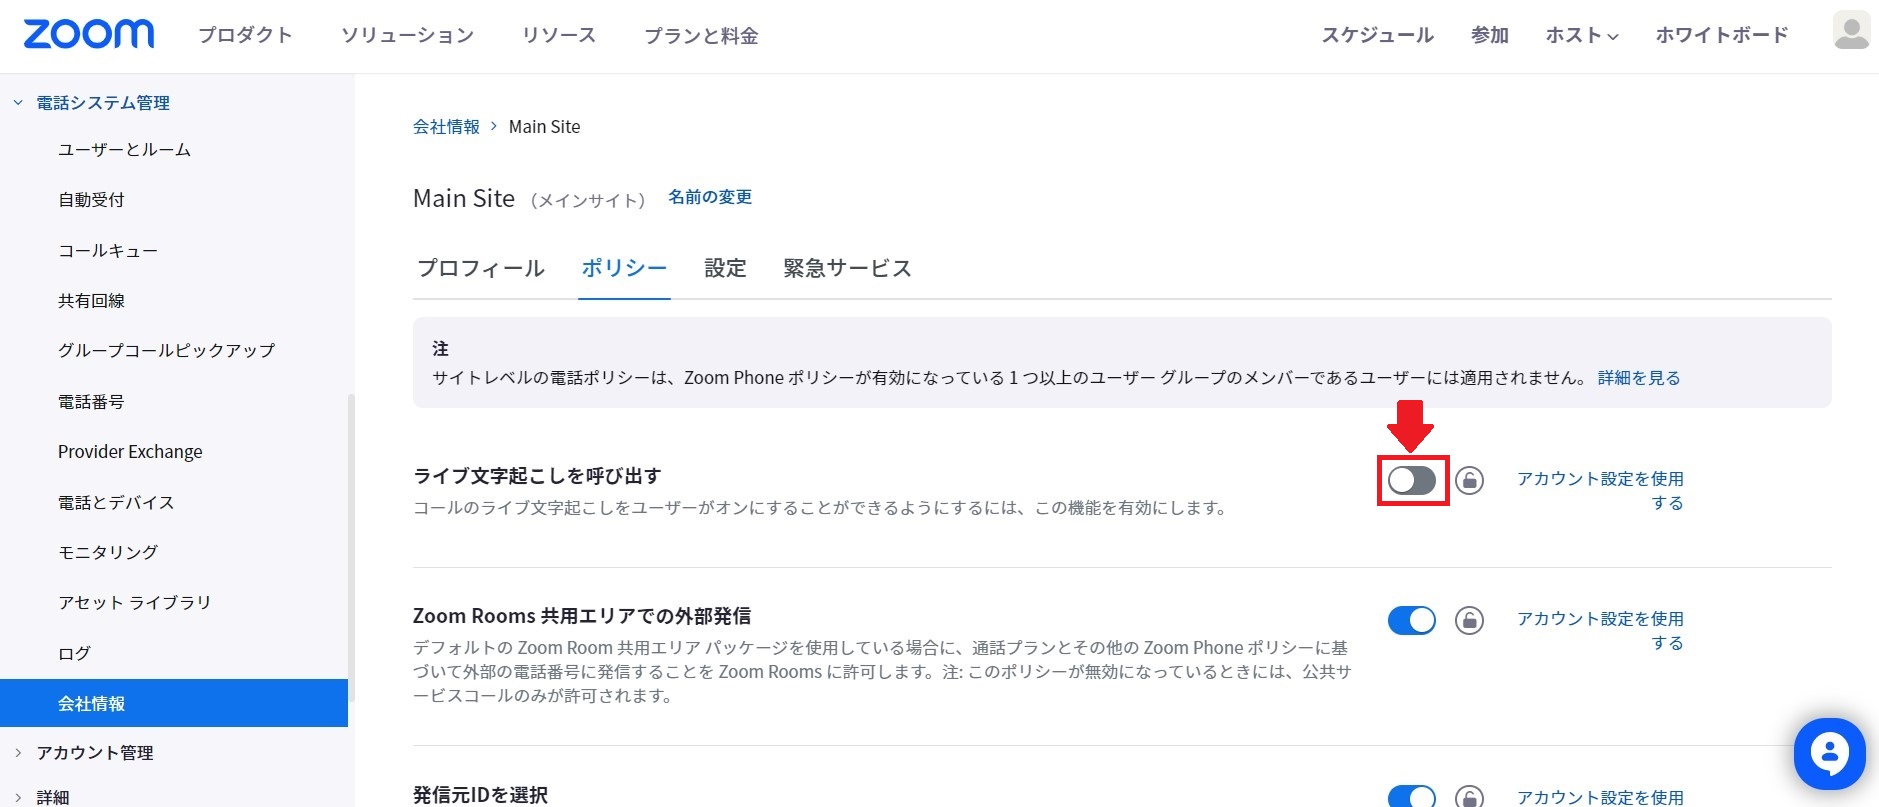Open the user profile avatar
This screenshot has width=1879, height=807.
[x=1851, y=31]
